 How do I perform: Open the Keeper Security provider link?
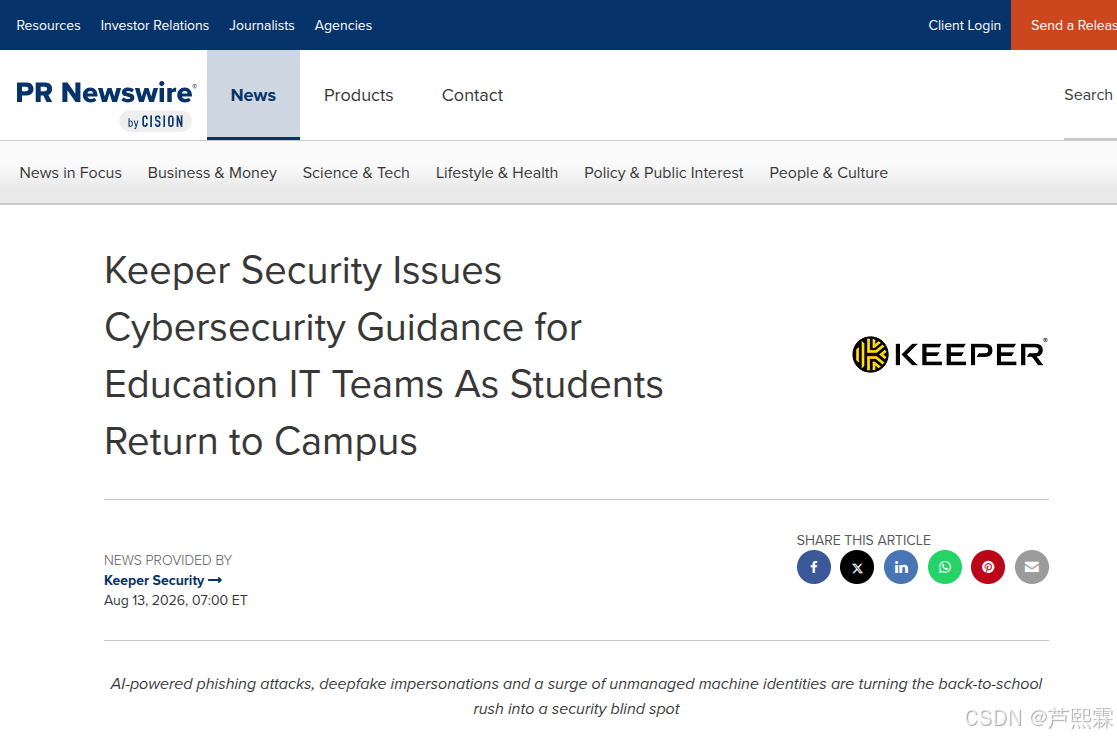tap(163, 581)
